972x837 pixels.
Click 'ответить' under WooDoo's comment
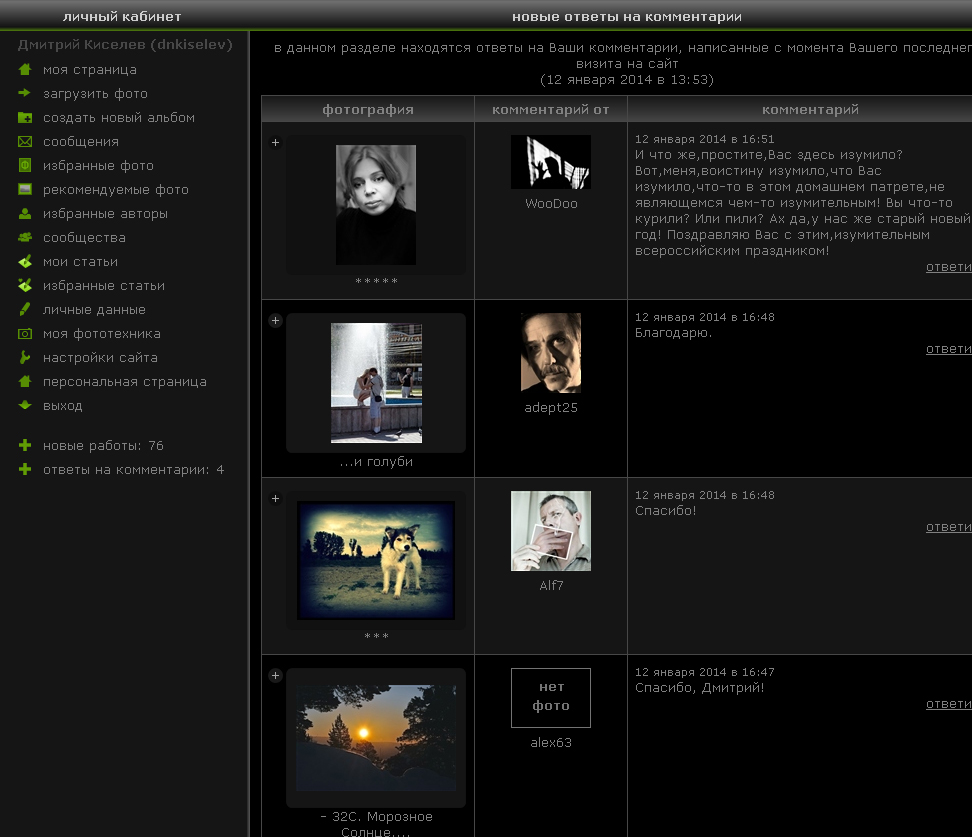949,267
